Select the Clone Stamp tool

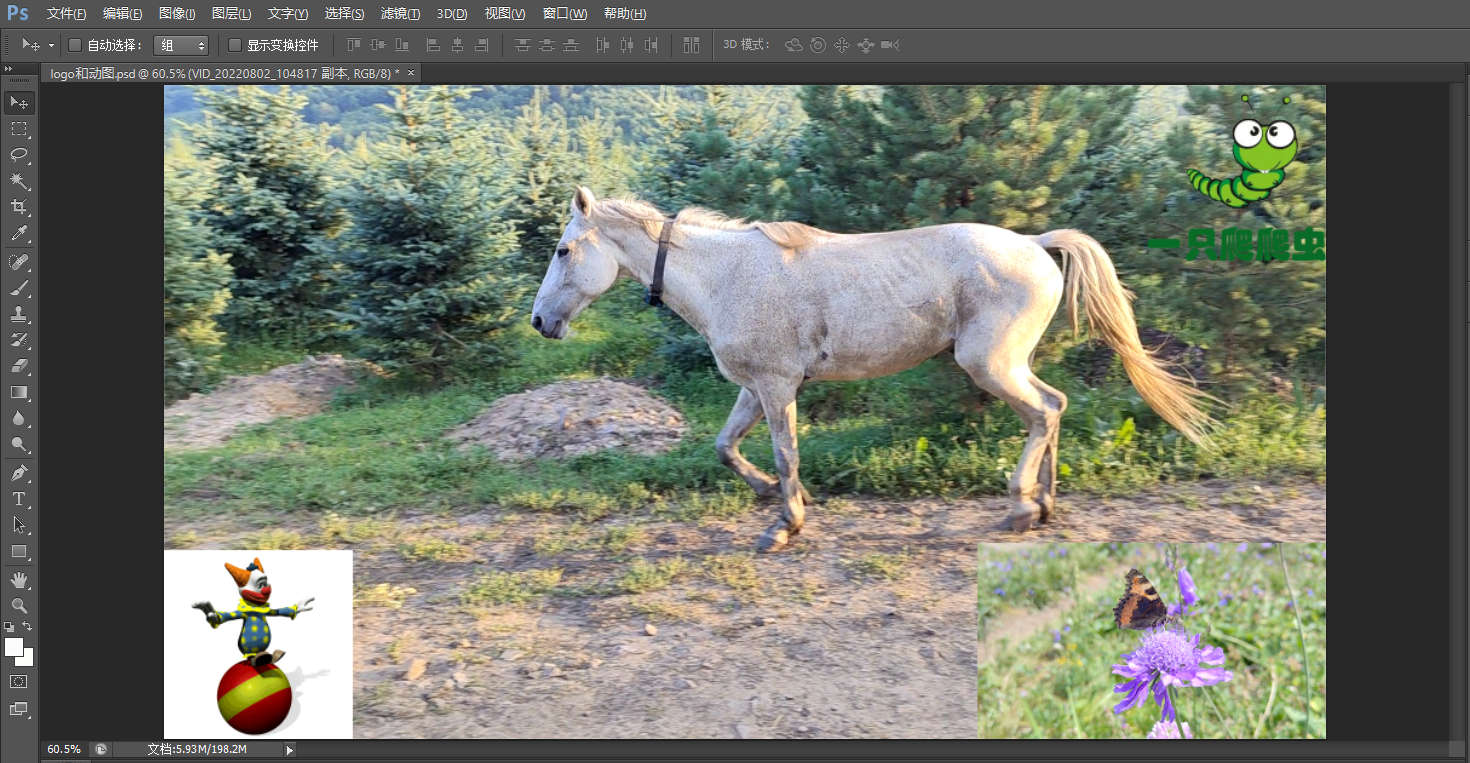click(x=19, y=314)
